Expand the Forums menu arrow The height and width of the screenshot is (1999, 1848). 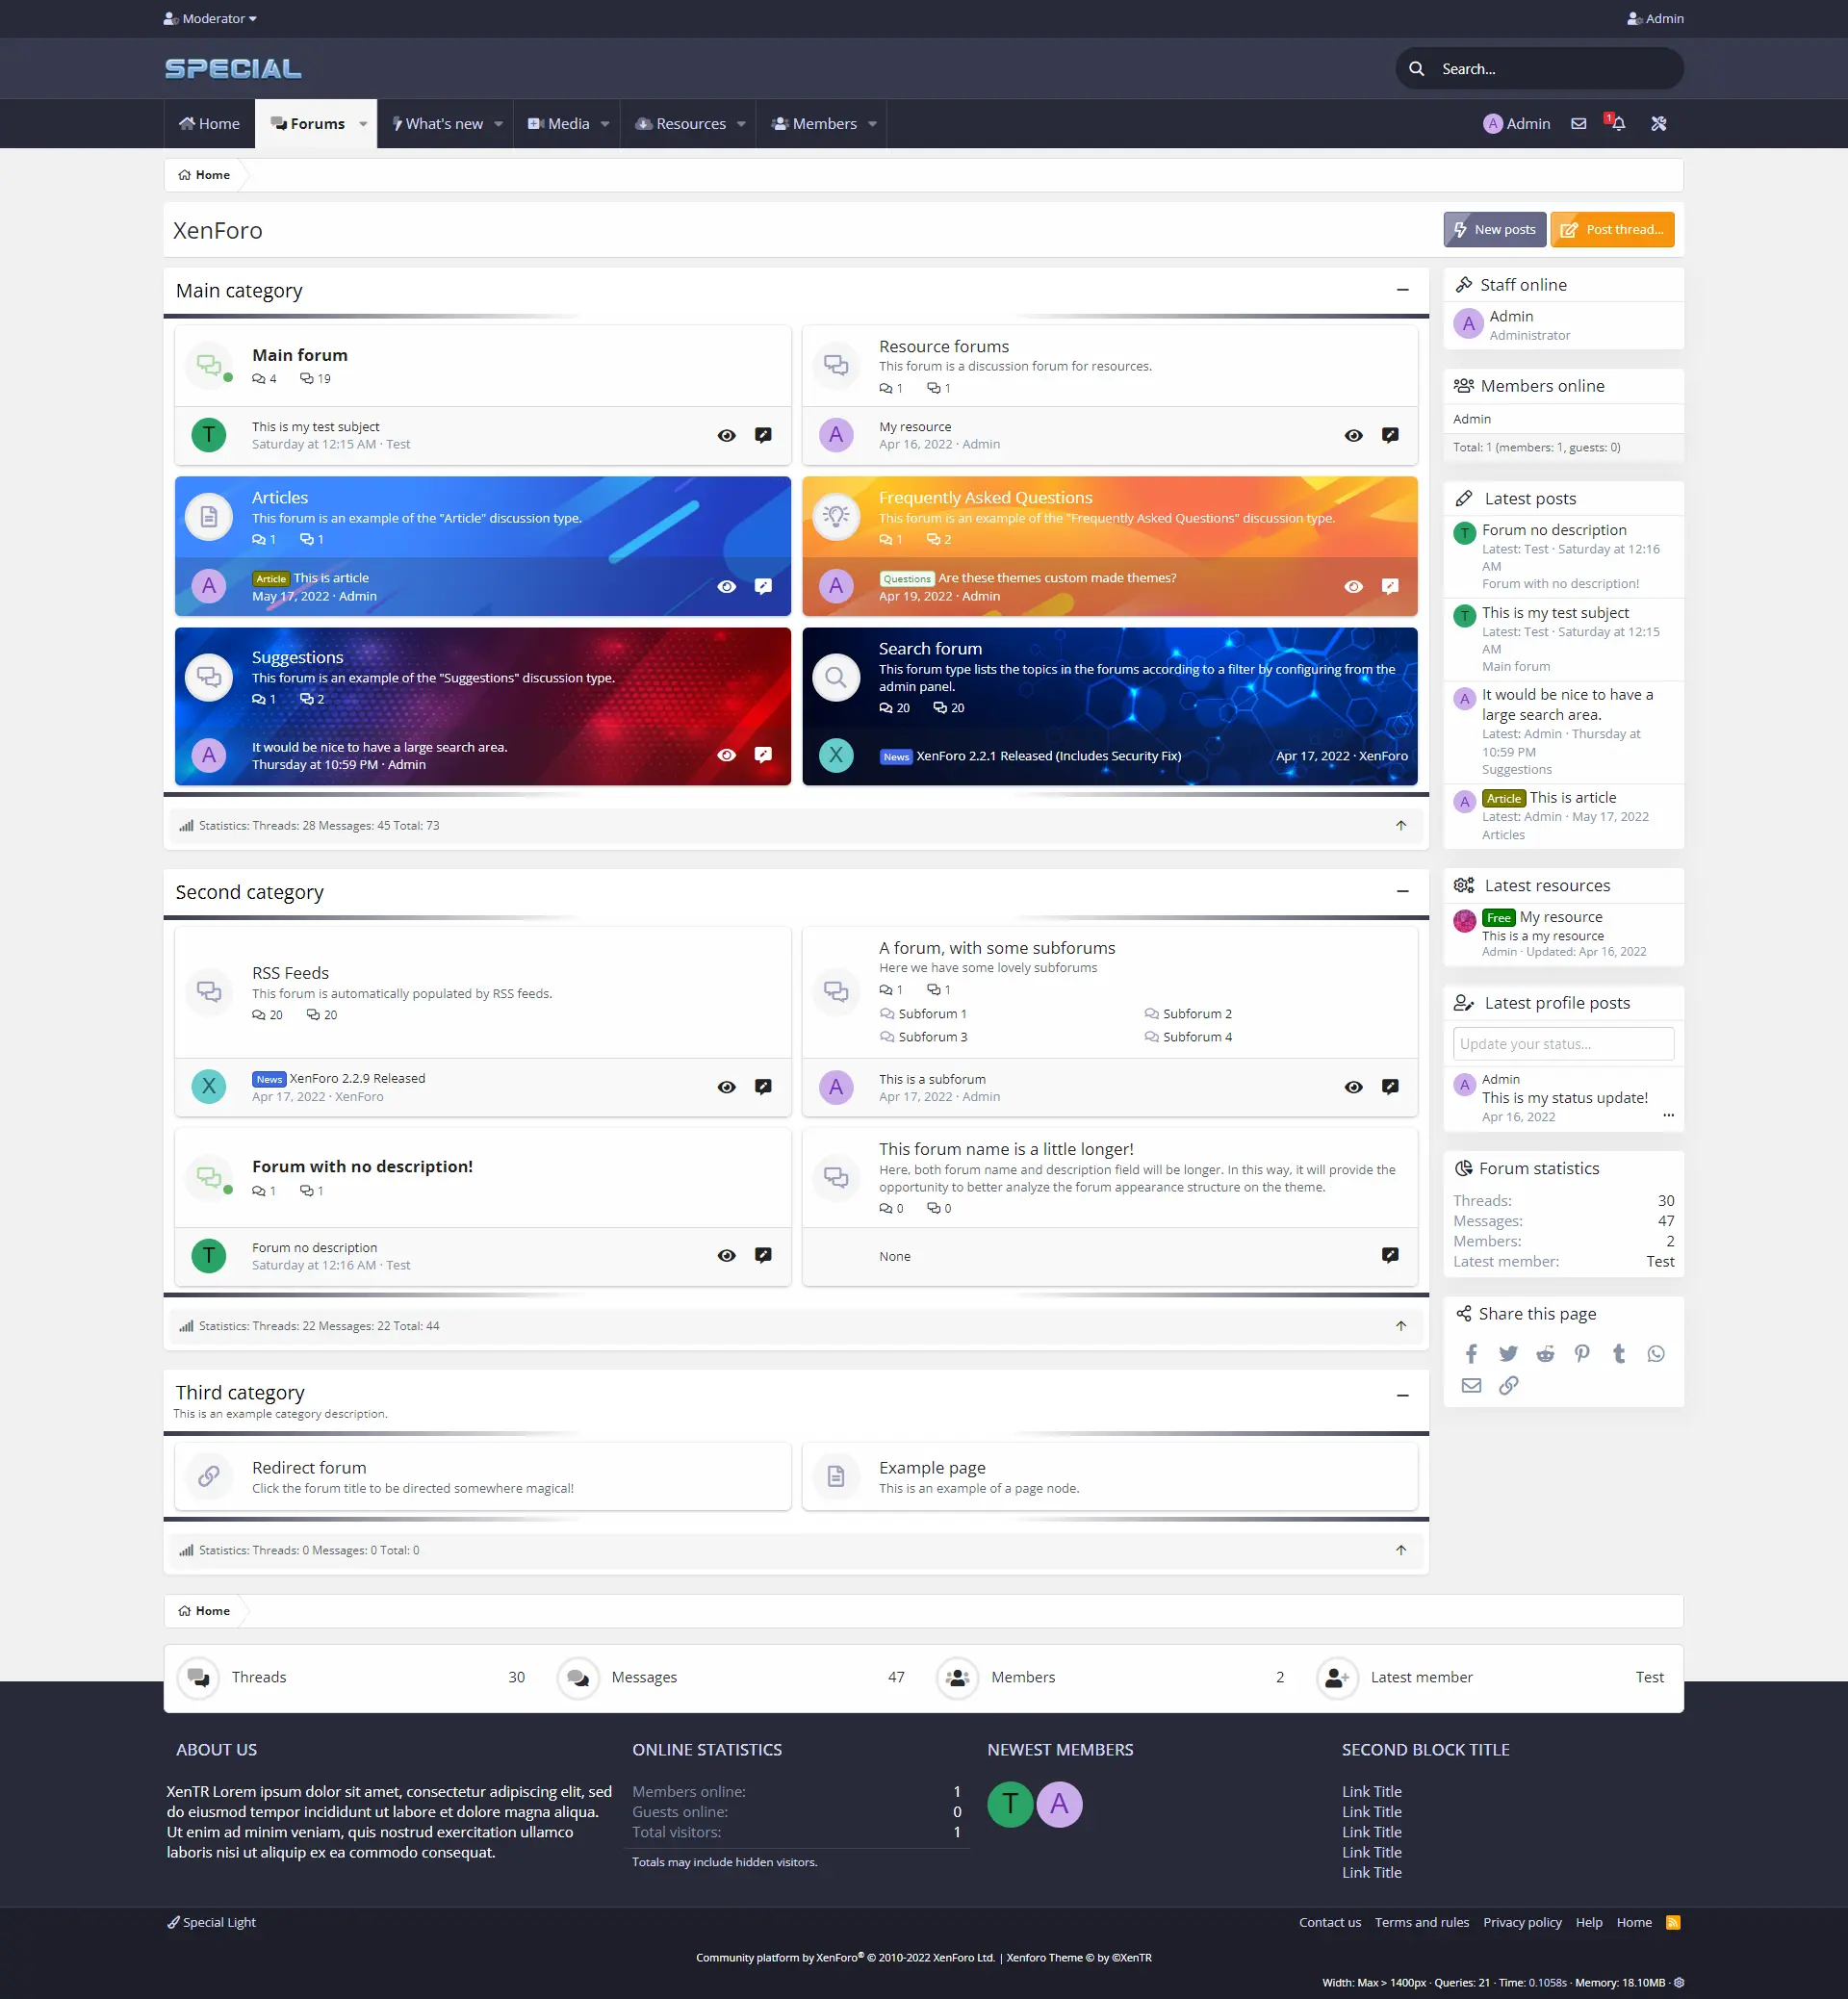[x=363, y=124]
